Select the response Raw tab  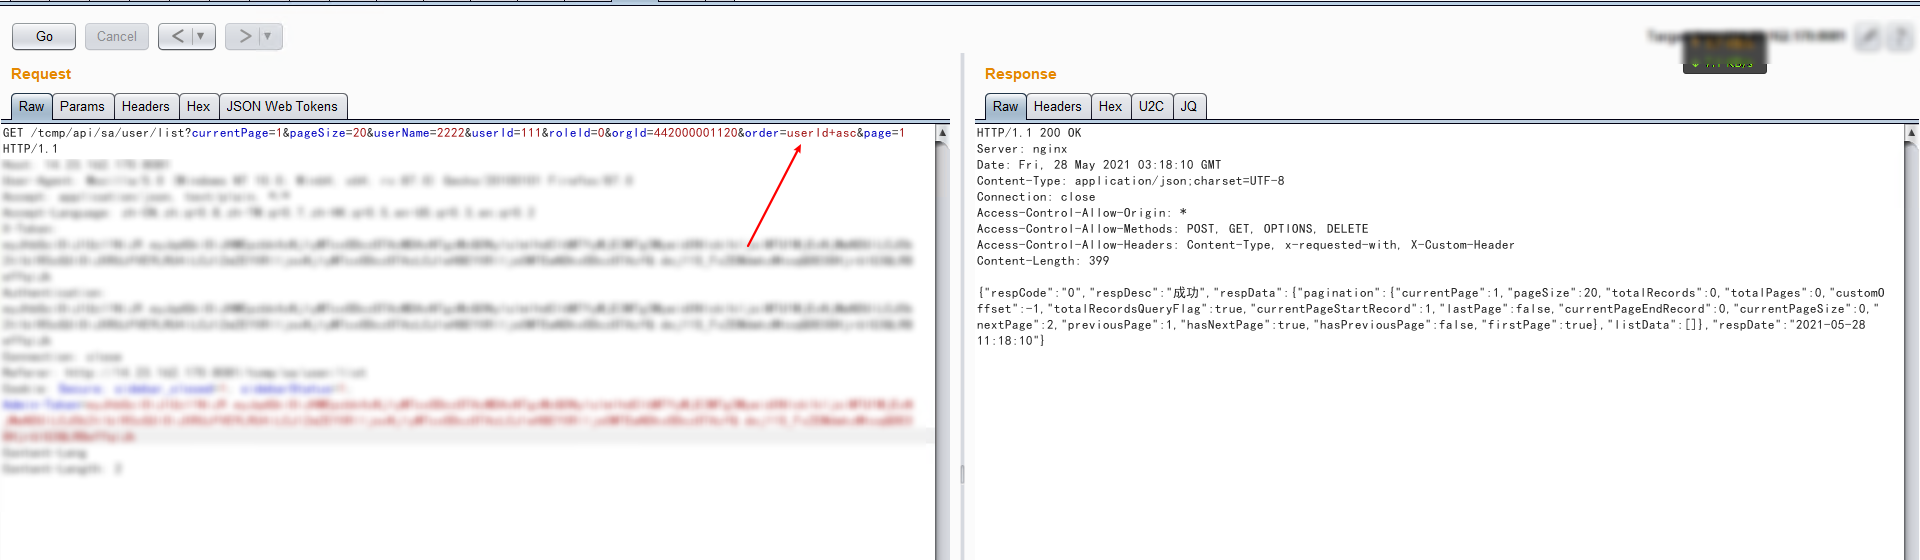pos(1005,107)
